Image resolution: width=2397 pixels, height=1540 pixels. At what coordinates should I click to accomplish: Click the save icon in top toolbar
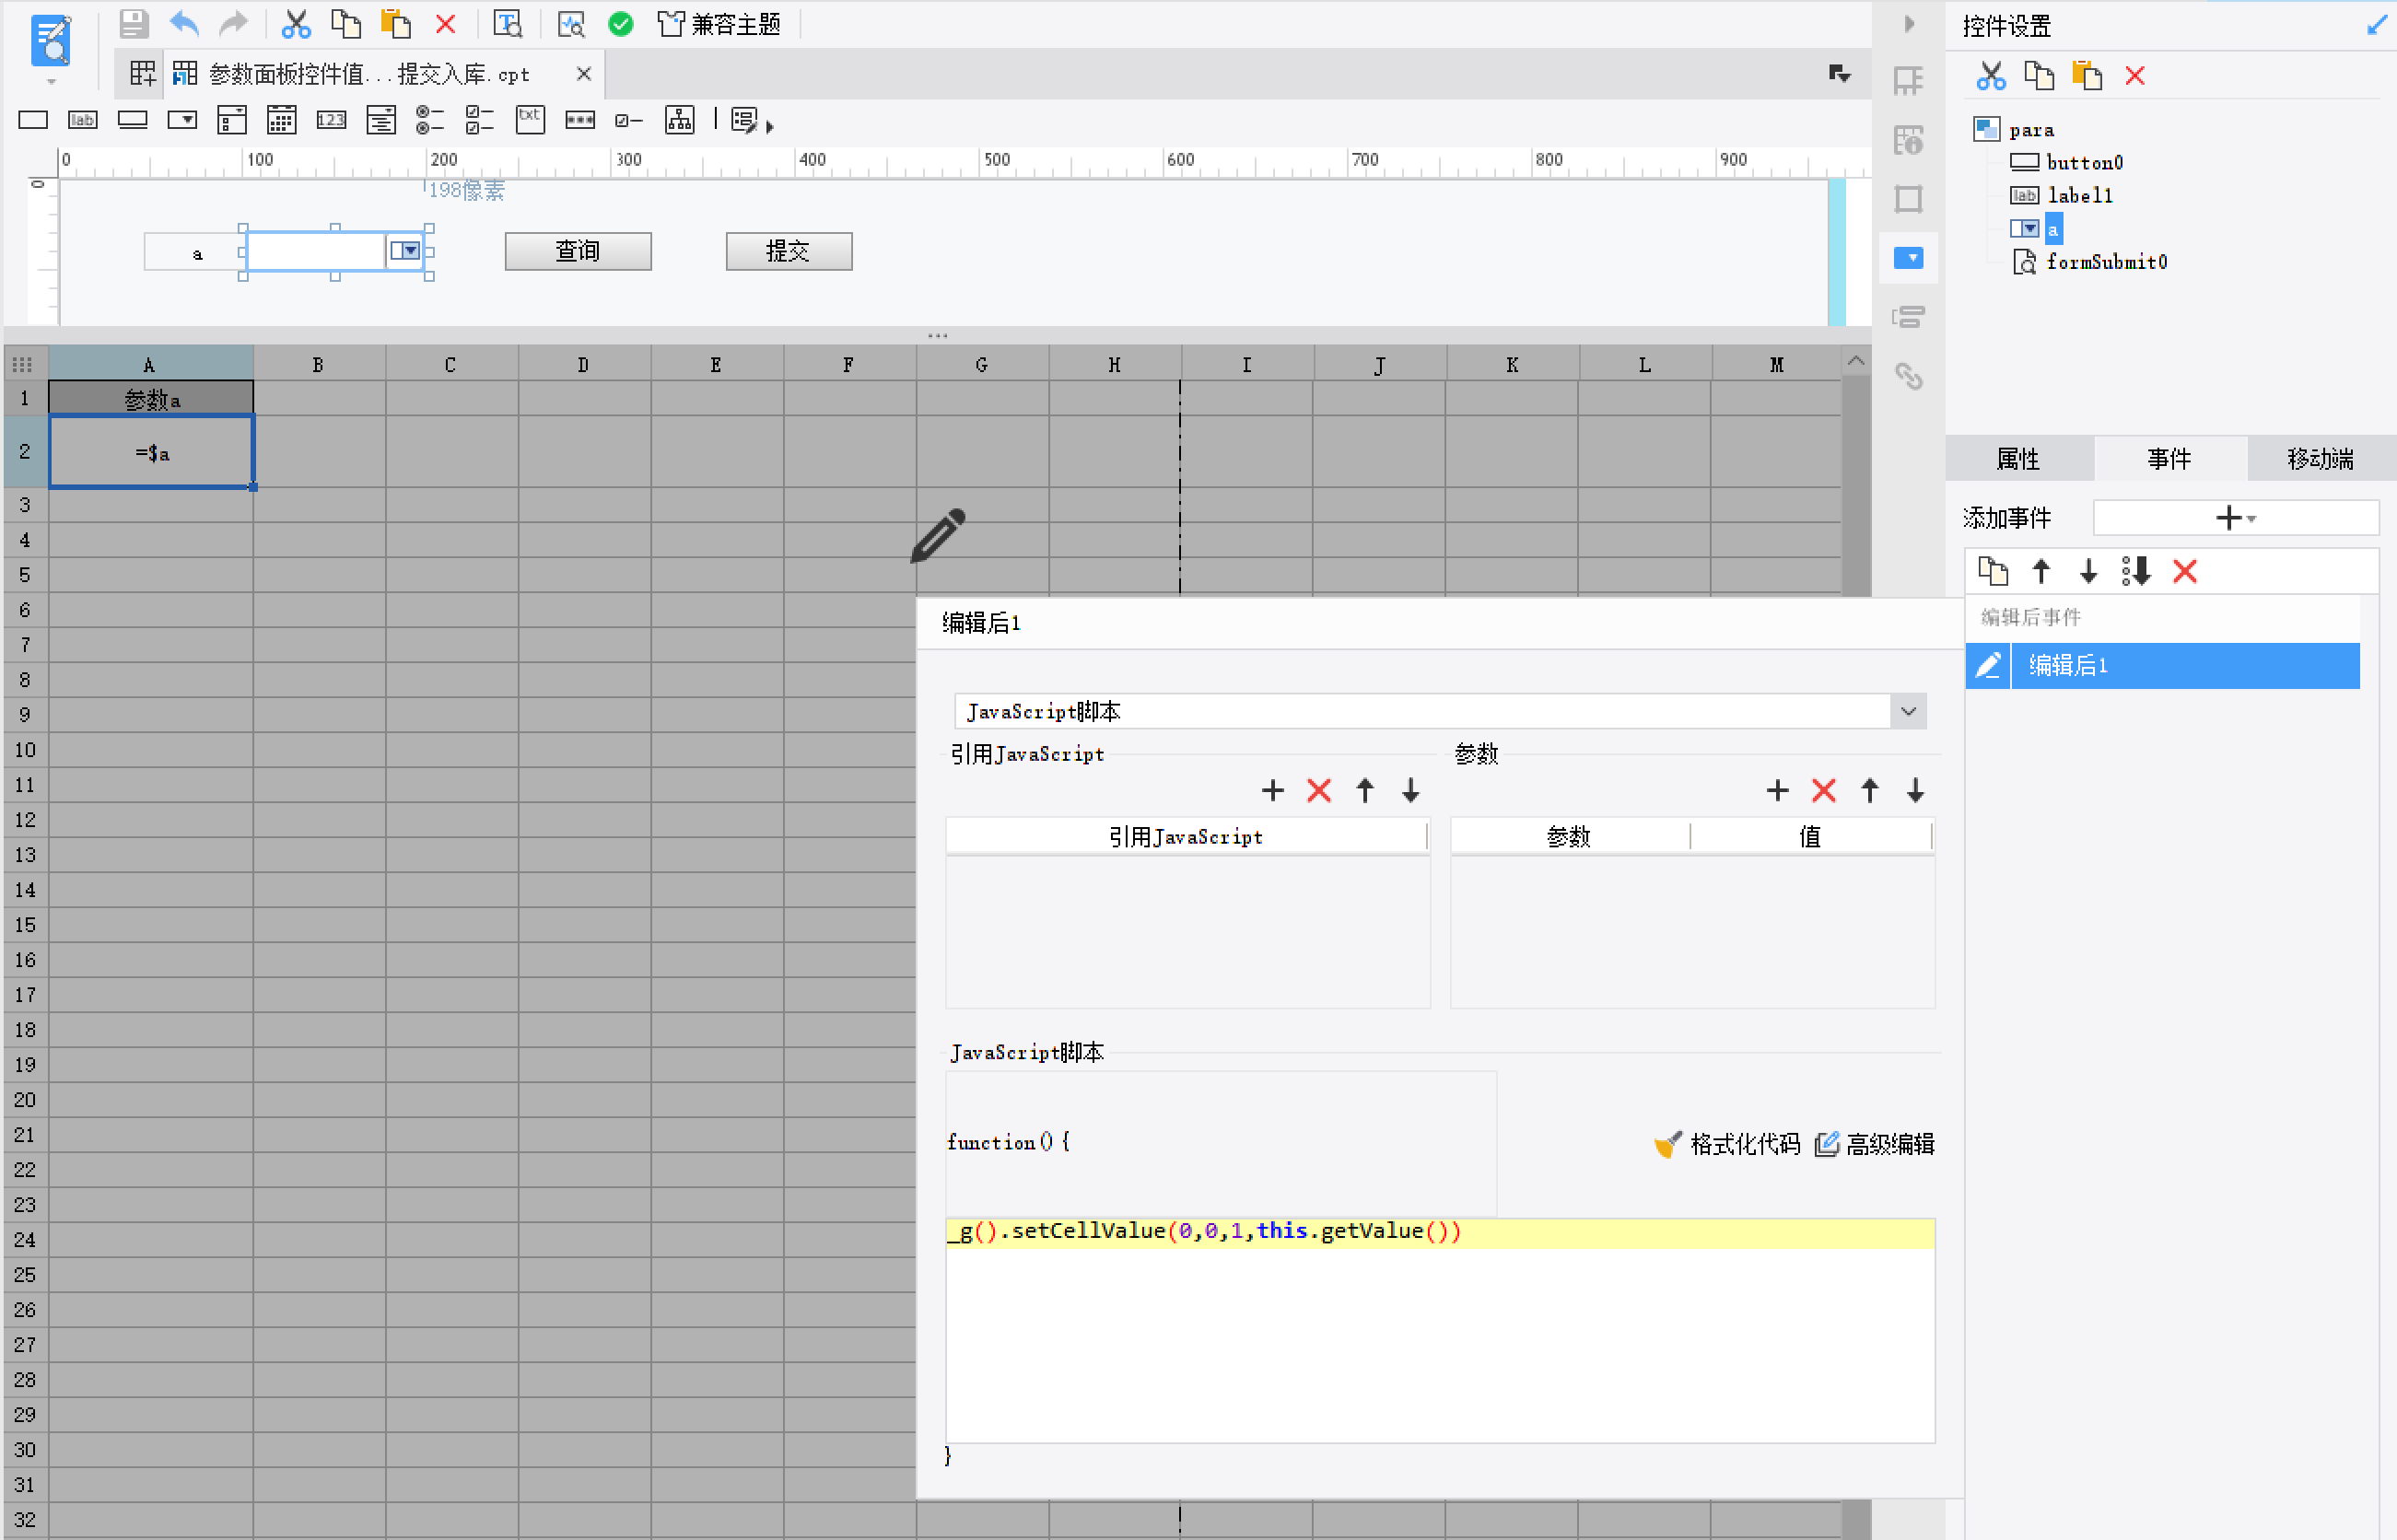point(133,23)
